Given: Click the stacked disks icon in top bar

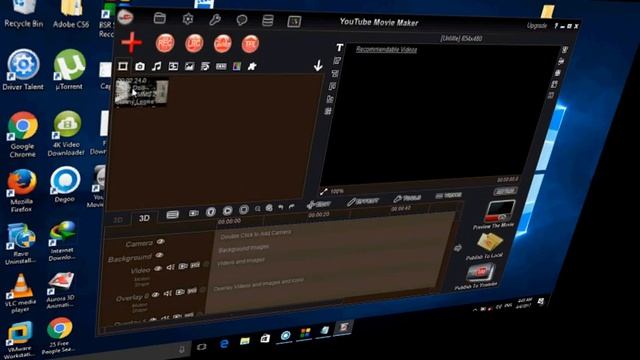Looking at the screenshot, I should (268, 20).
